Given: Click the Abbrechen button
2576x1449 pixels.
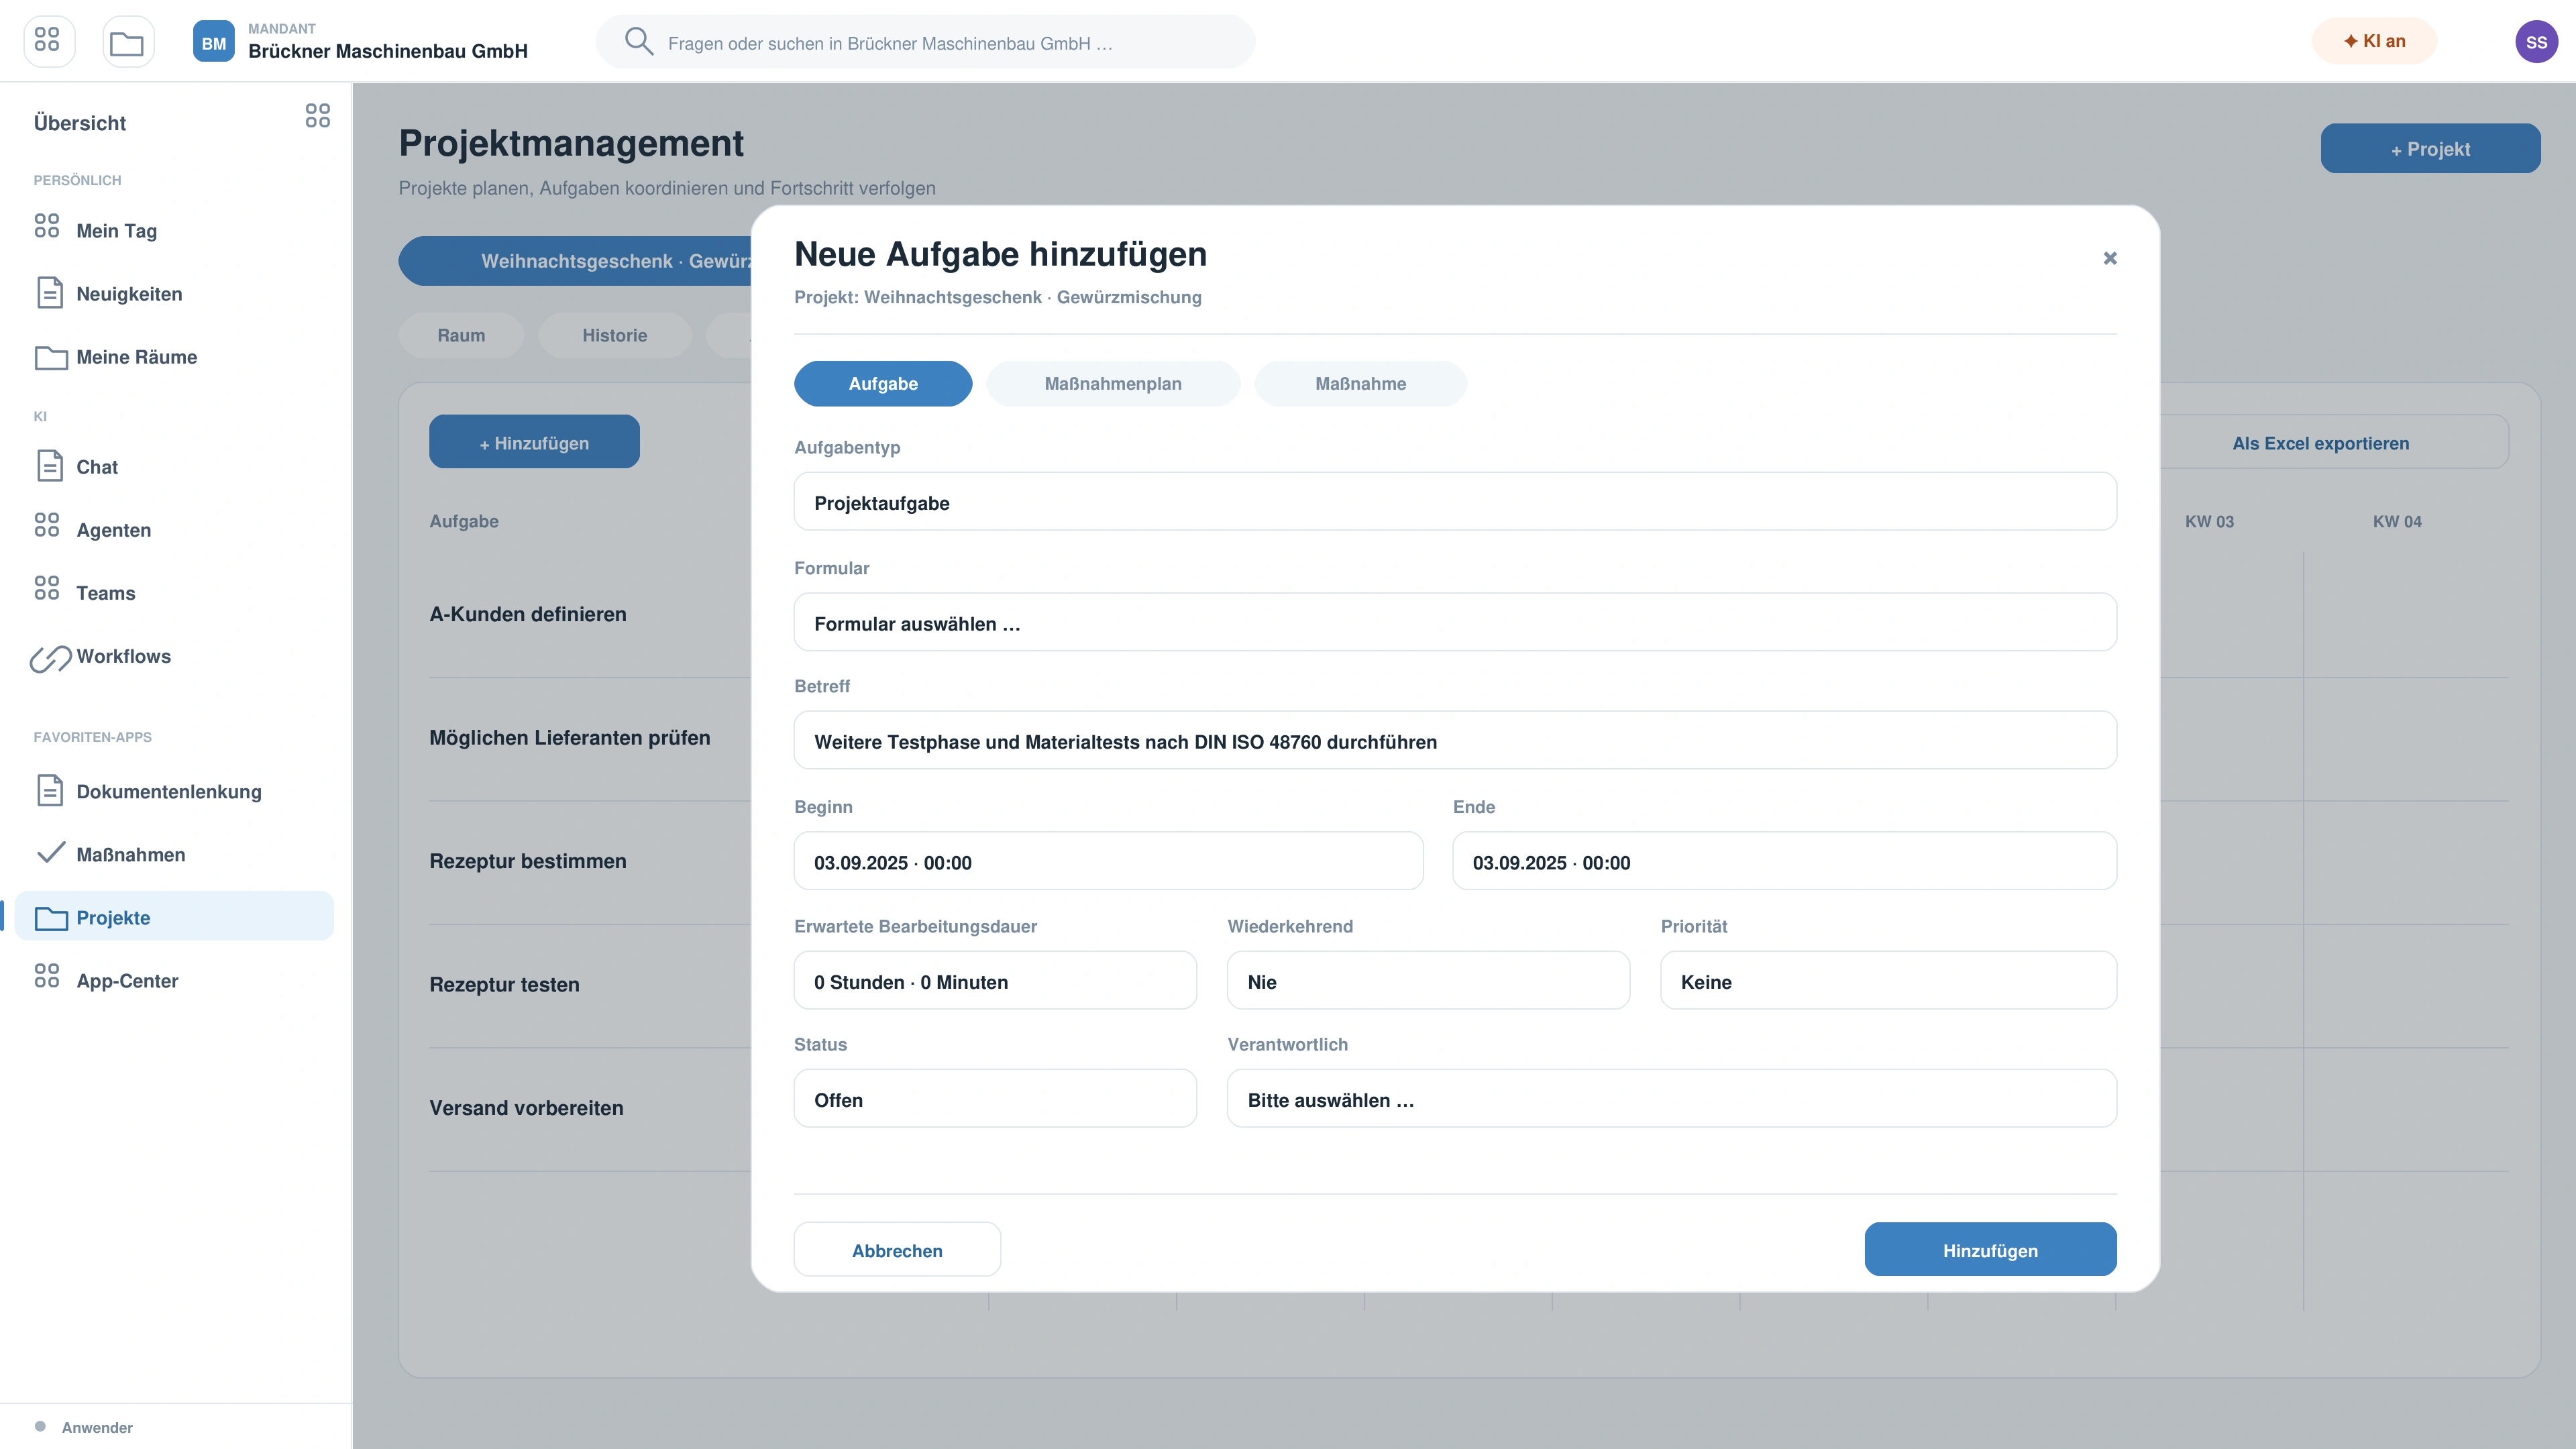Looking at the screenshot, I should click(897, 1249).
